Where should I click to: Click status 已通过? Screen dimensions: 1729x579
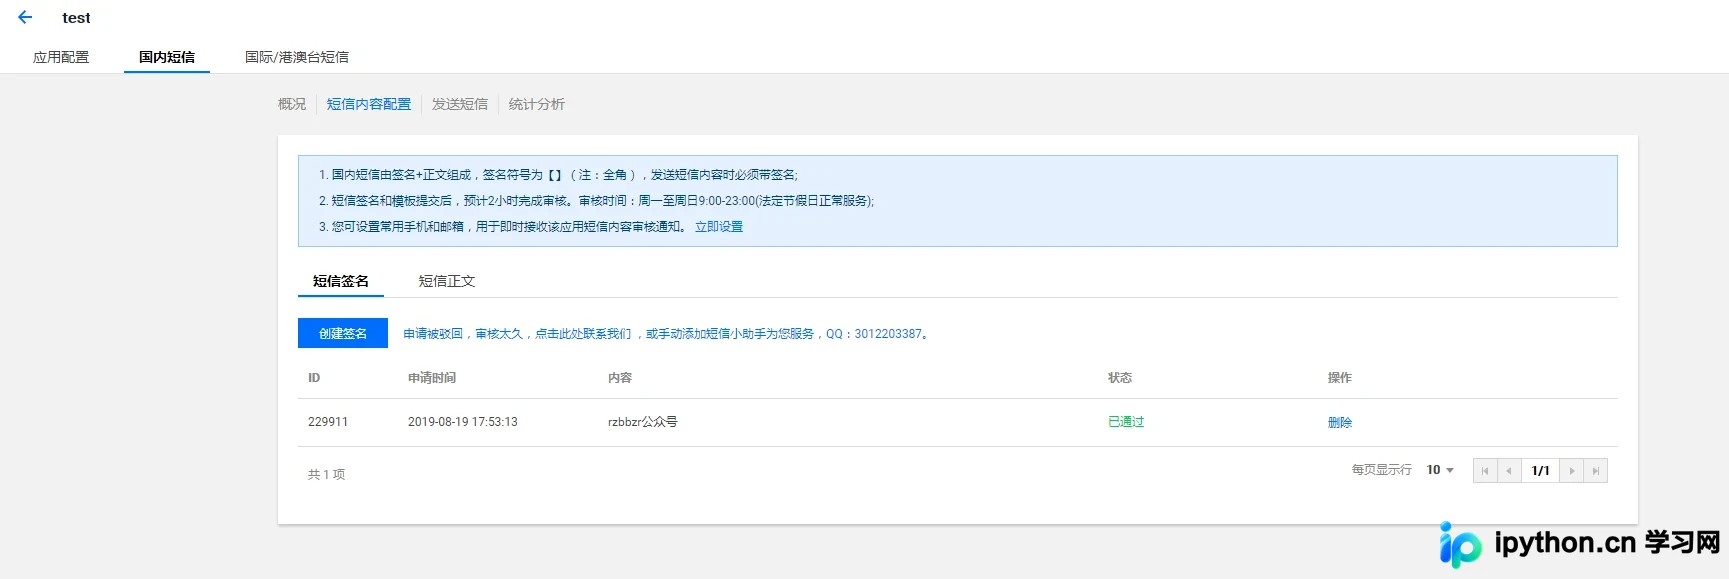(x=1126, y=422)
